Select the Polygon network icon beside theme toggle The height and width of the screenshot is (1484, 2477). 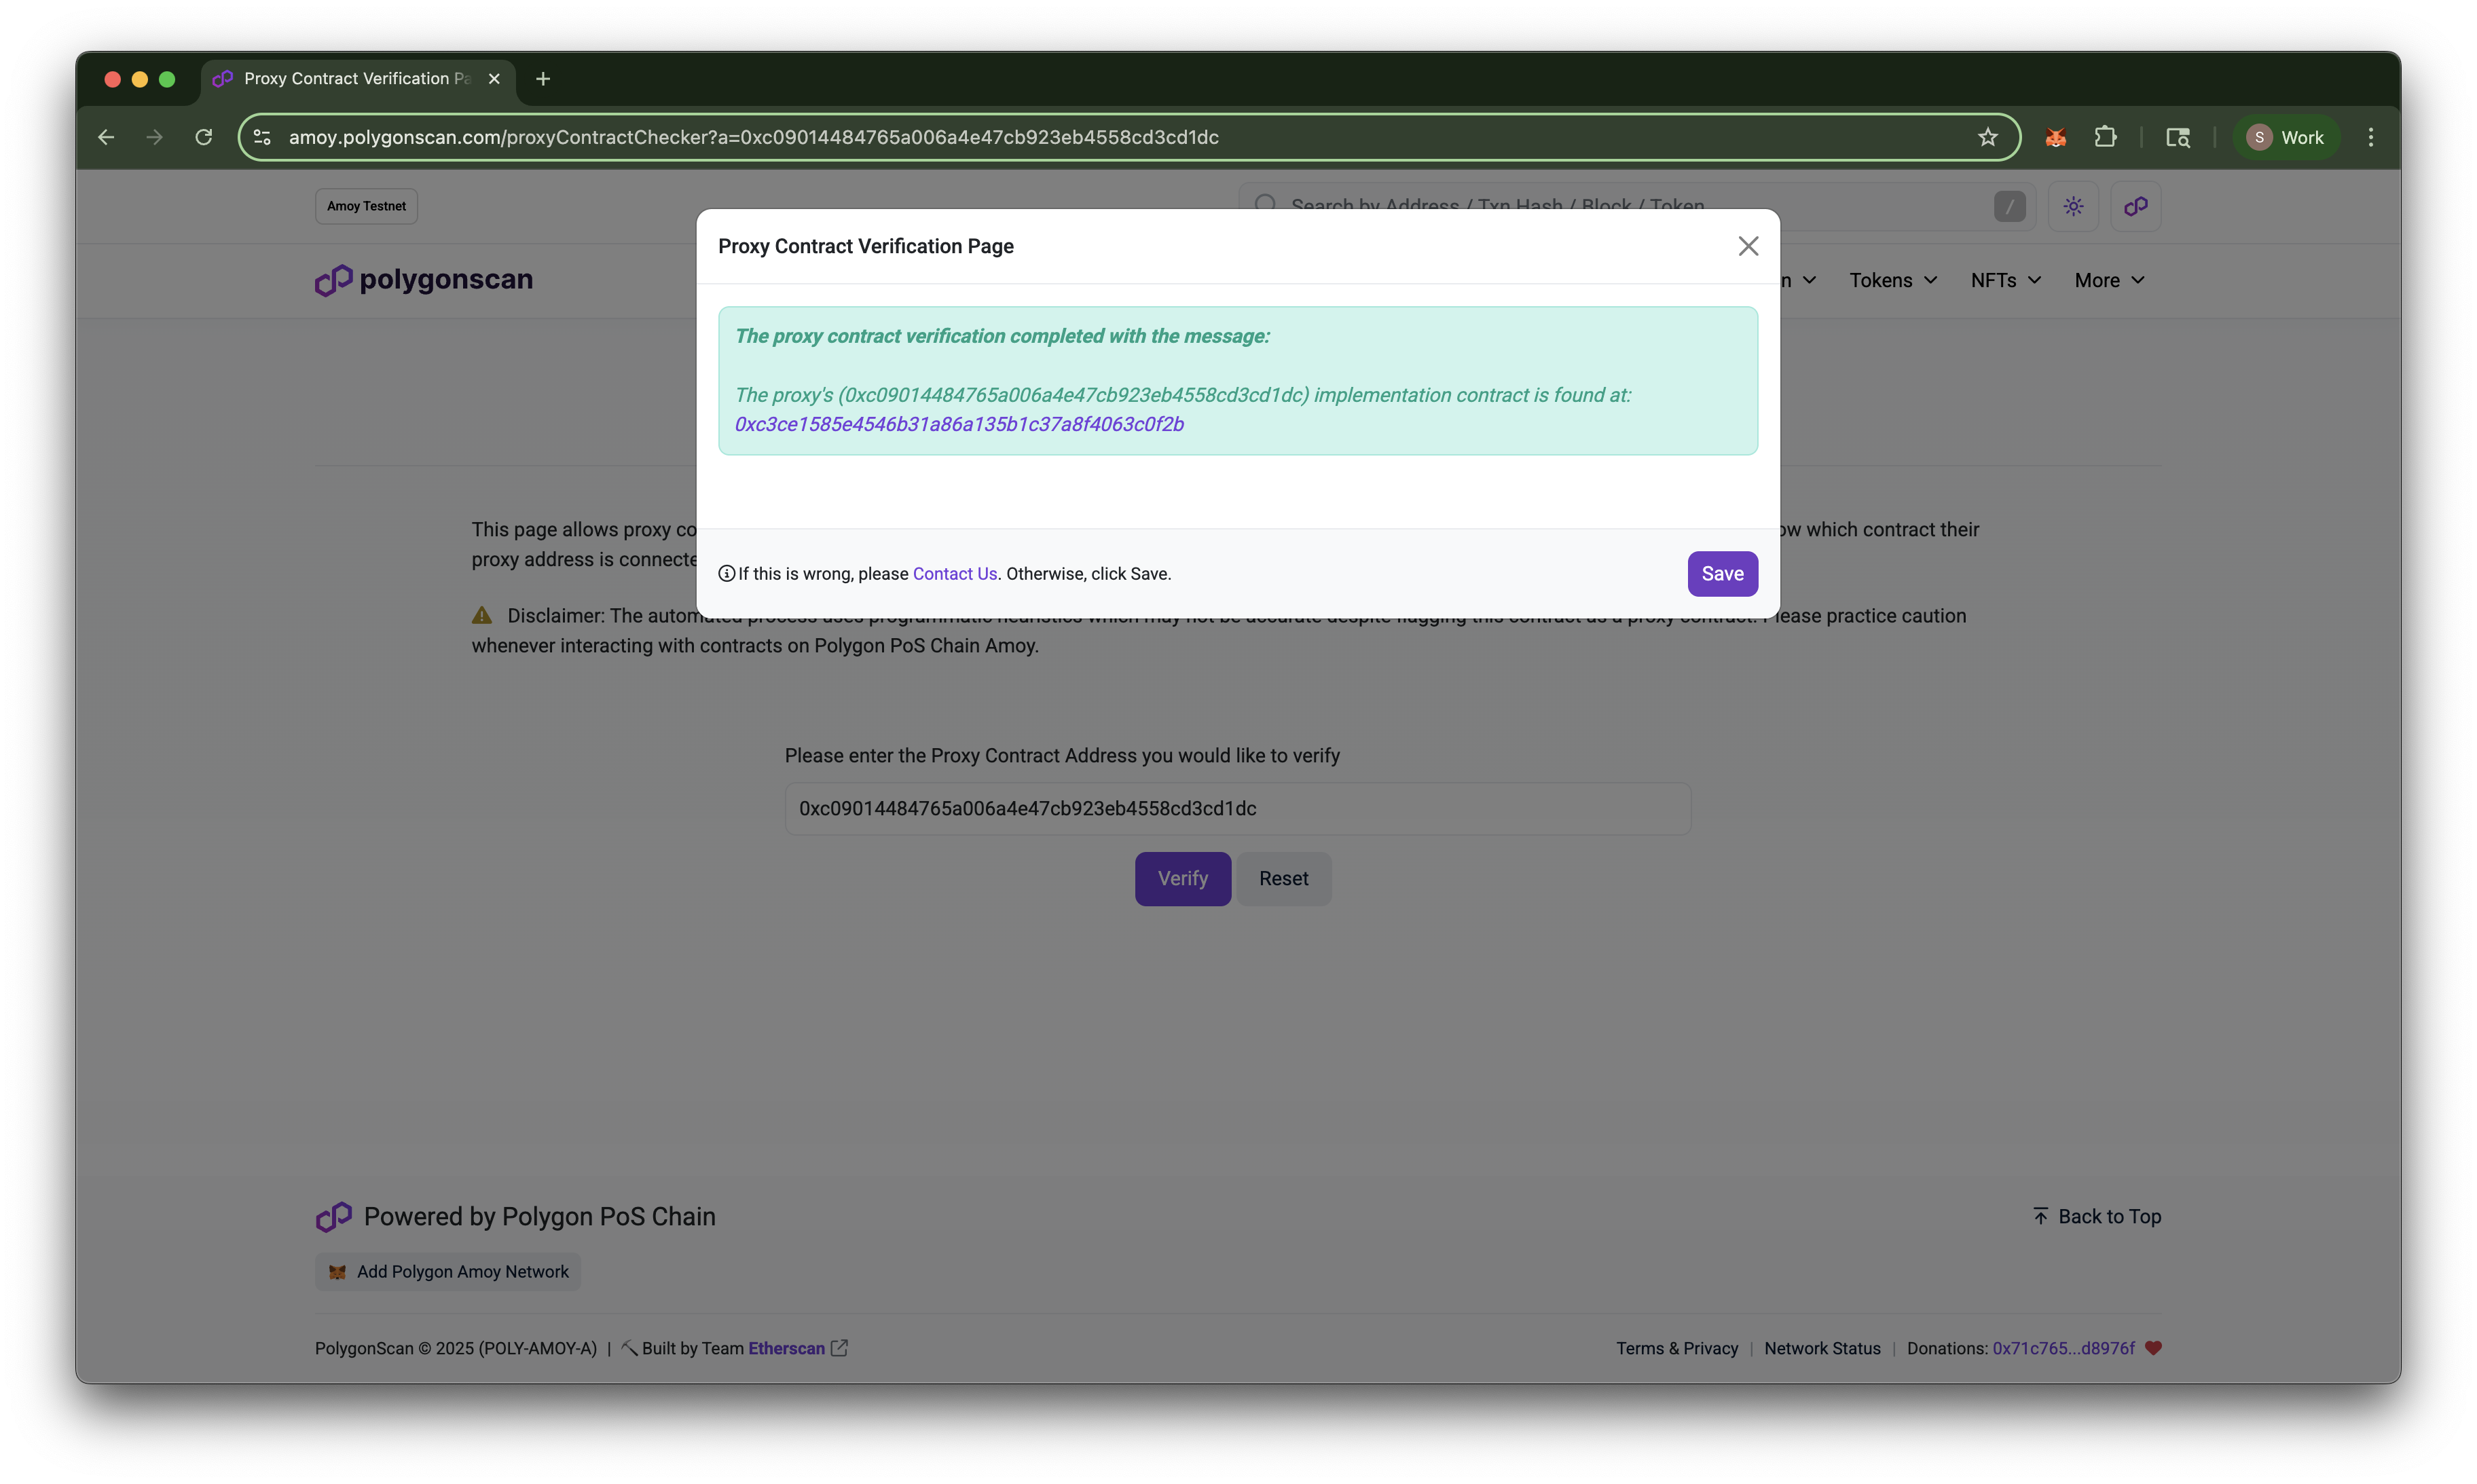pyautogui.click(x=2136, y=206)
